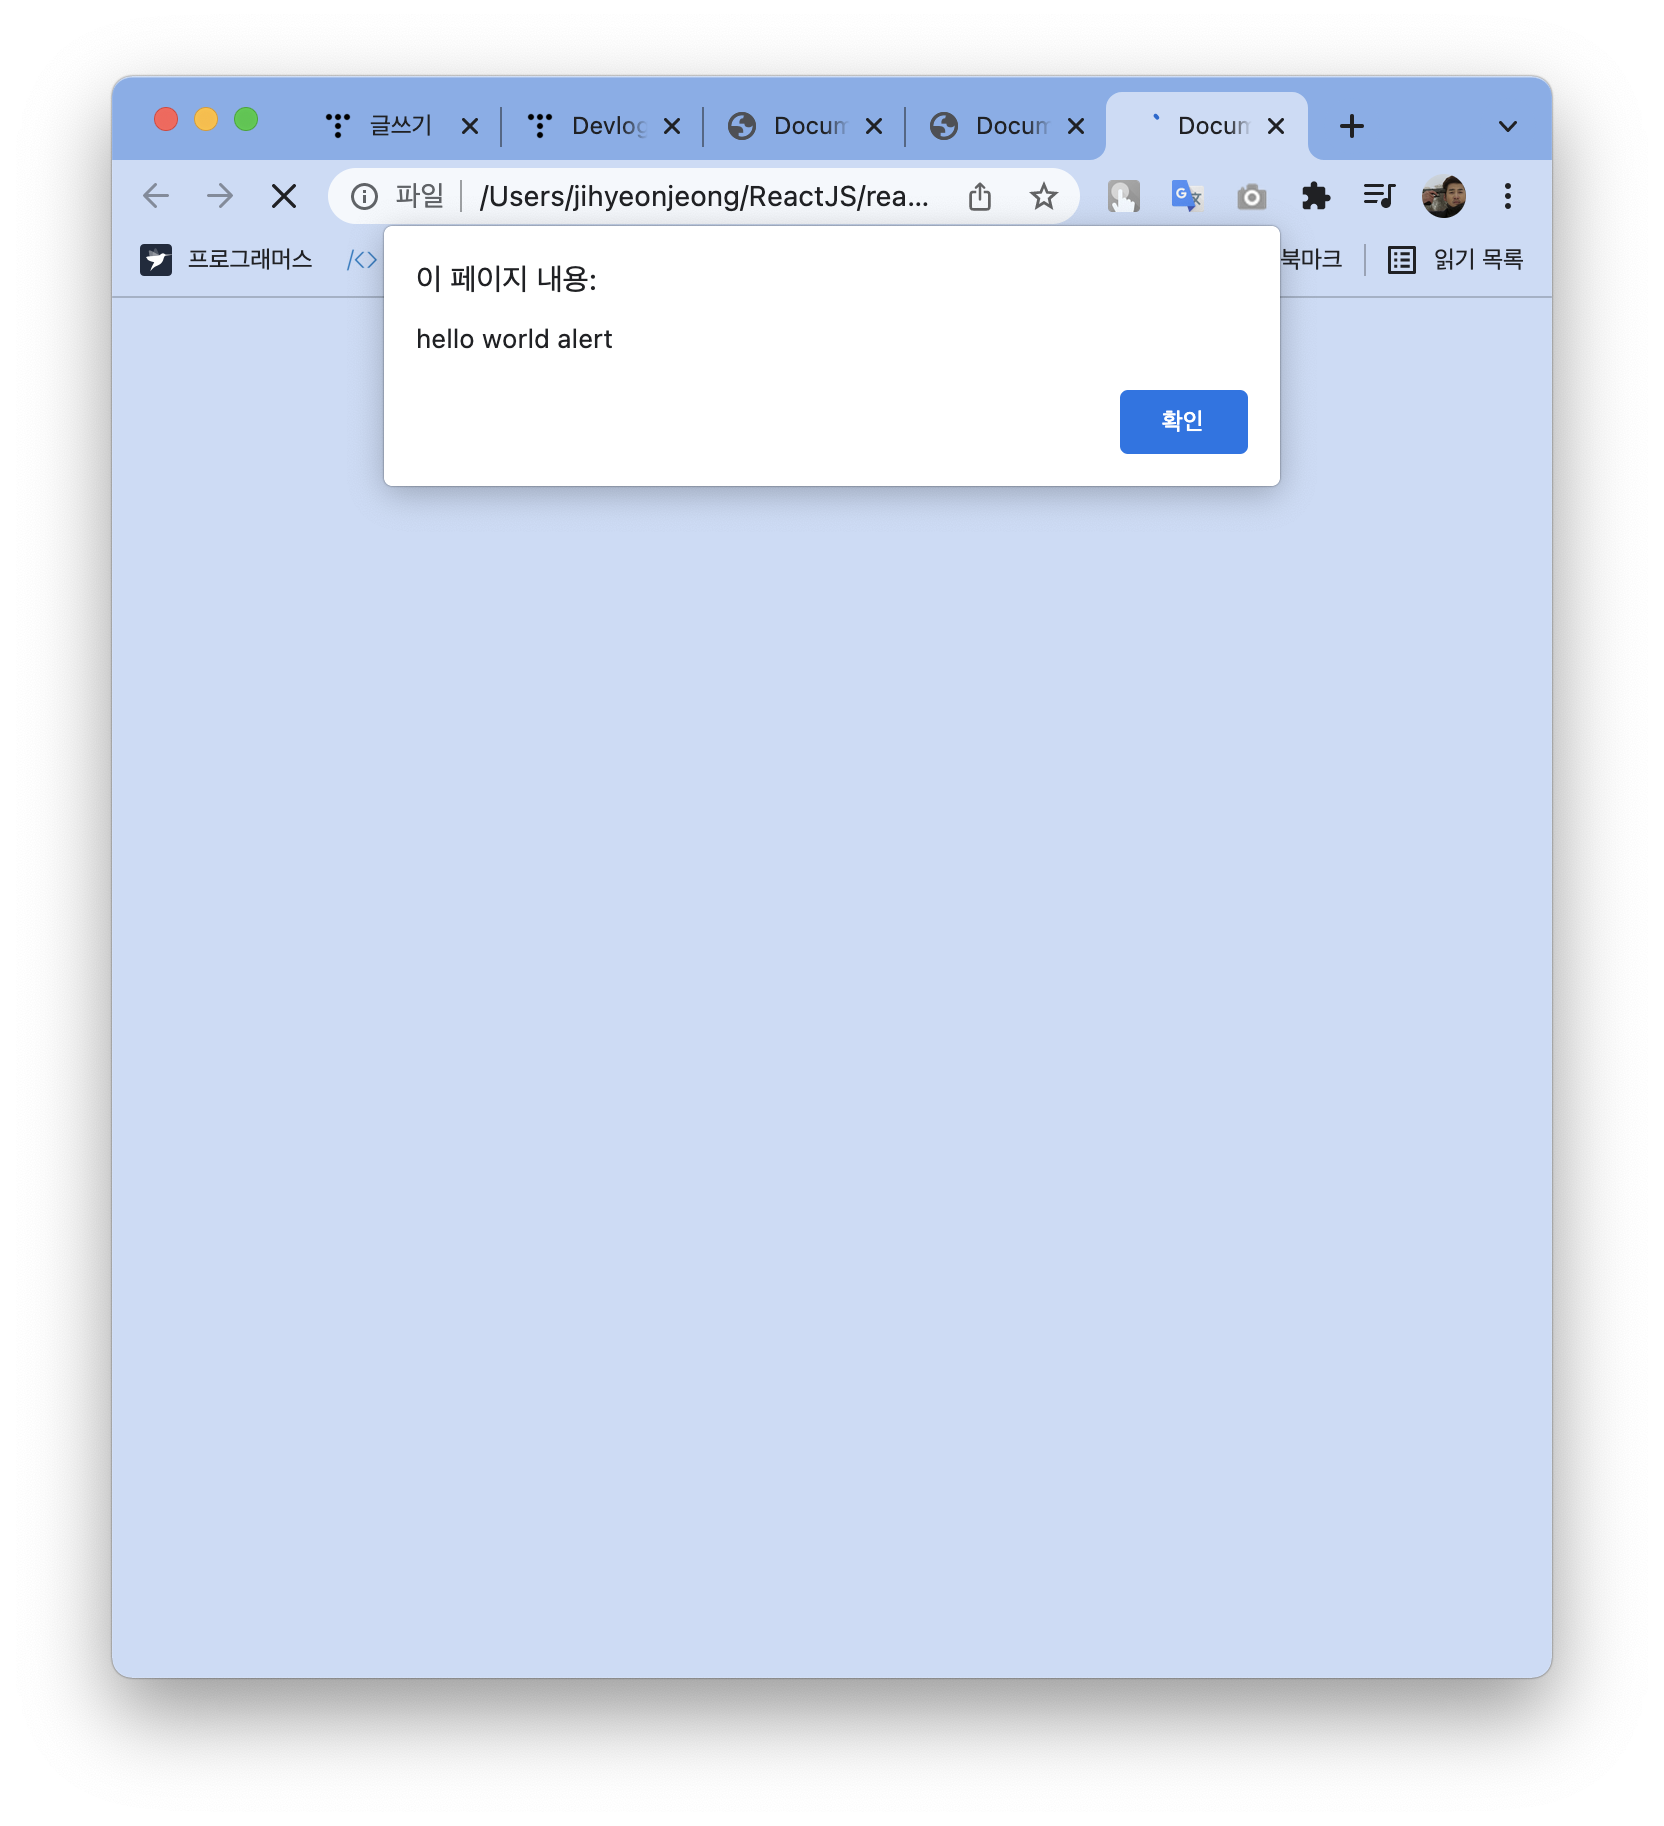The height and width of the screenshot is (1826, 1664).
Task: Click the 확인 button in alert dialog
Action: [x=1183, y=421]
